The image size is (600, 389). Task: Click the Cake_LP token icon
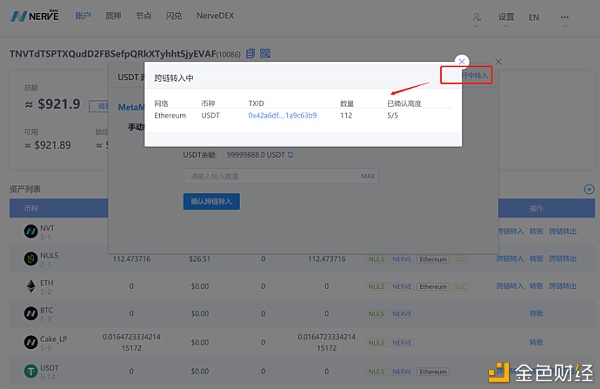pyautogui.click(x=31, y=342)
